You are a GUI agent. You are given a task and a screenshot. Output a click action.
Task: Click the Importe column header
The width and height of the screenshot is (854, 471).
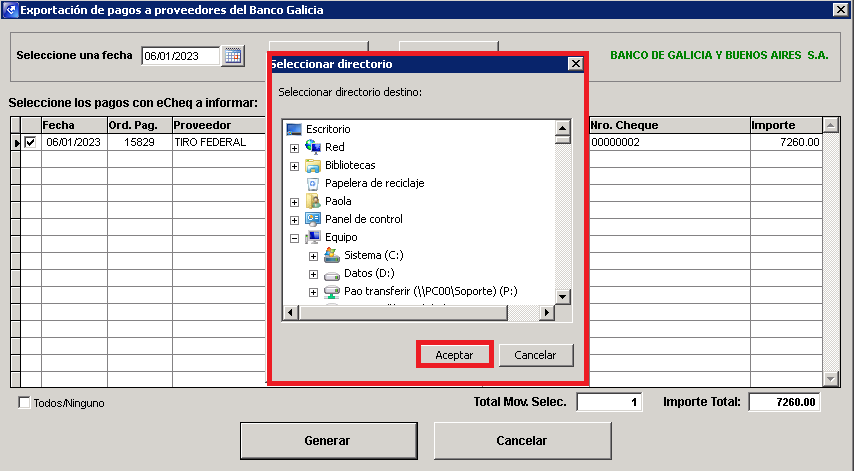coord(786,125)
